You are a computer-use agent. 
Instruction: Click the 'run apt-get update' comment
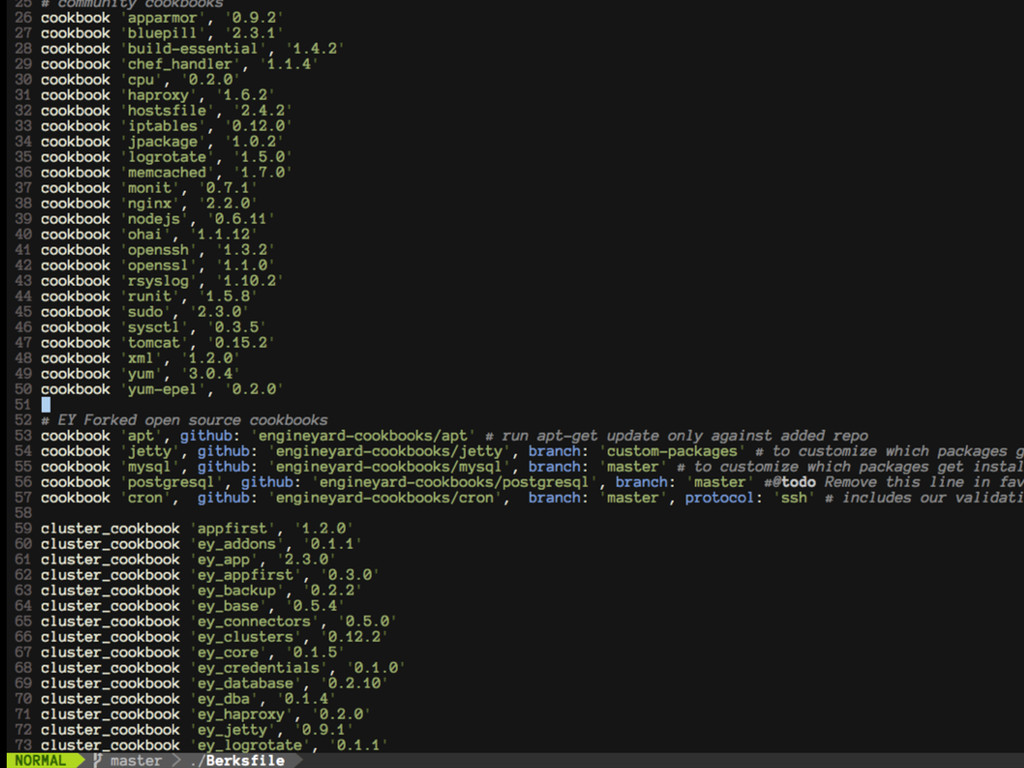(x=677, y=436)
